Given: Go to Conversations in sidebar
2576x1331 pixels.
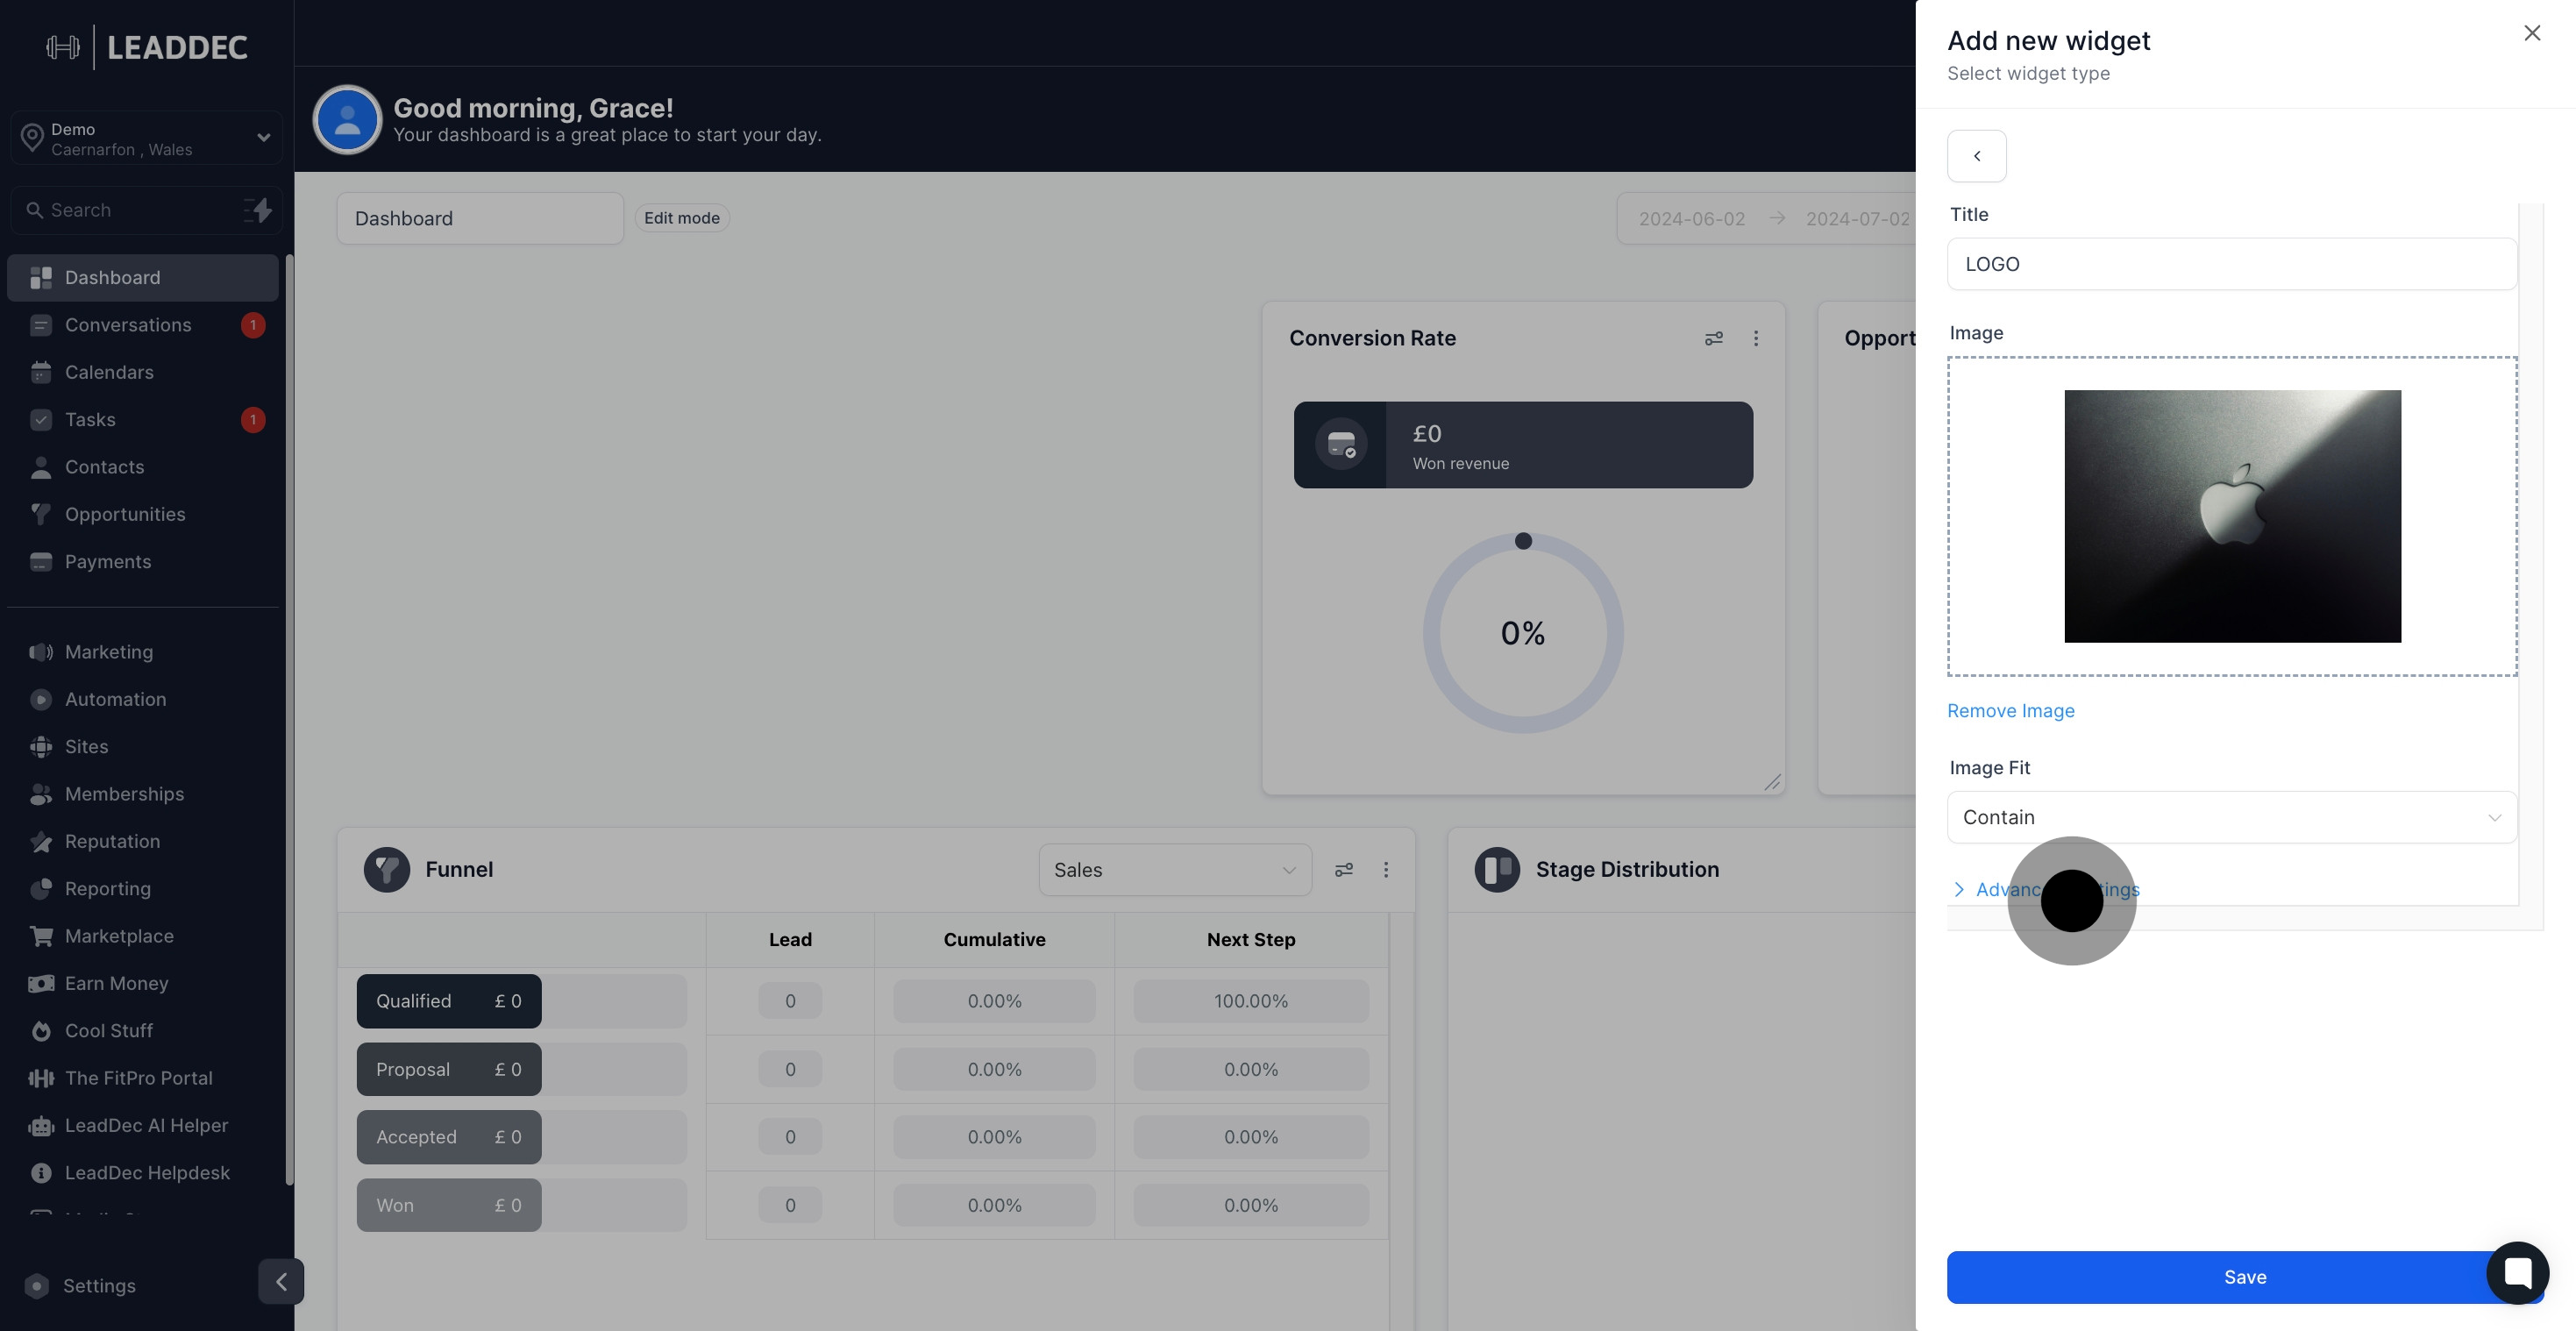Looking at the screenshot, I should click(128, 325).
